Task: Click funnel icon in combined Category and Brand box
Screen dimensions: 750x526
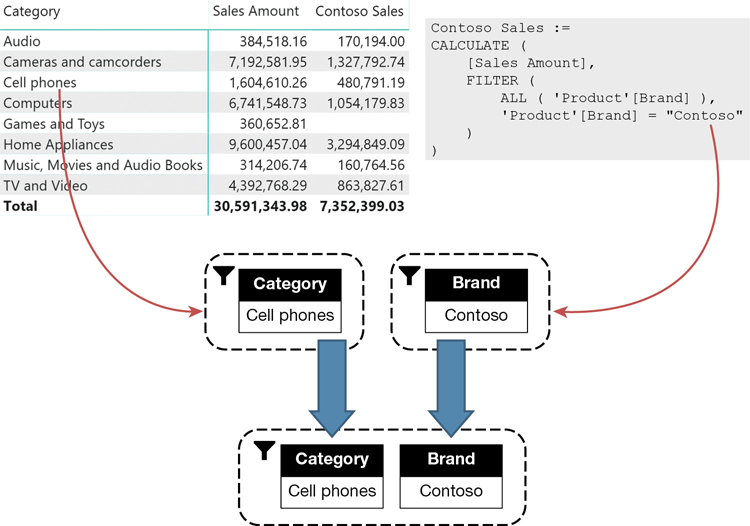Action: tap(265, 450)
